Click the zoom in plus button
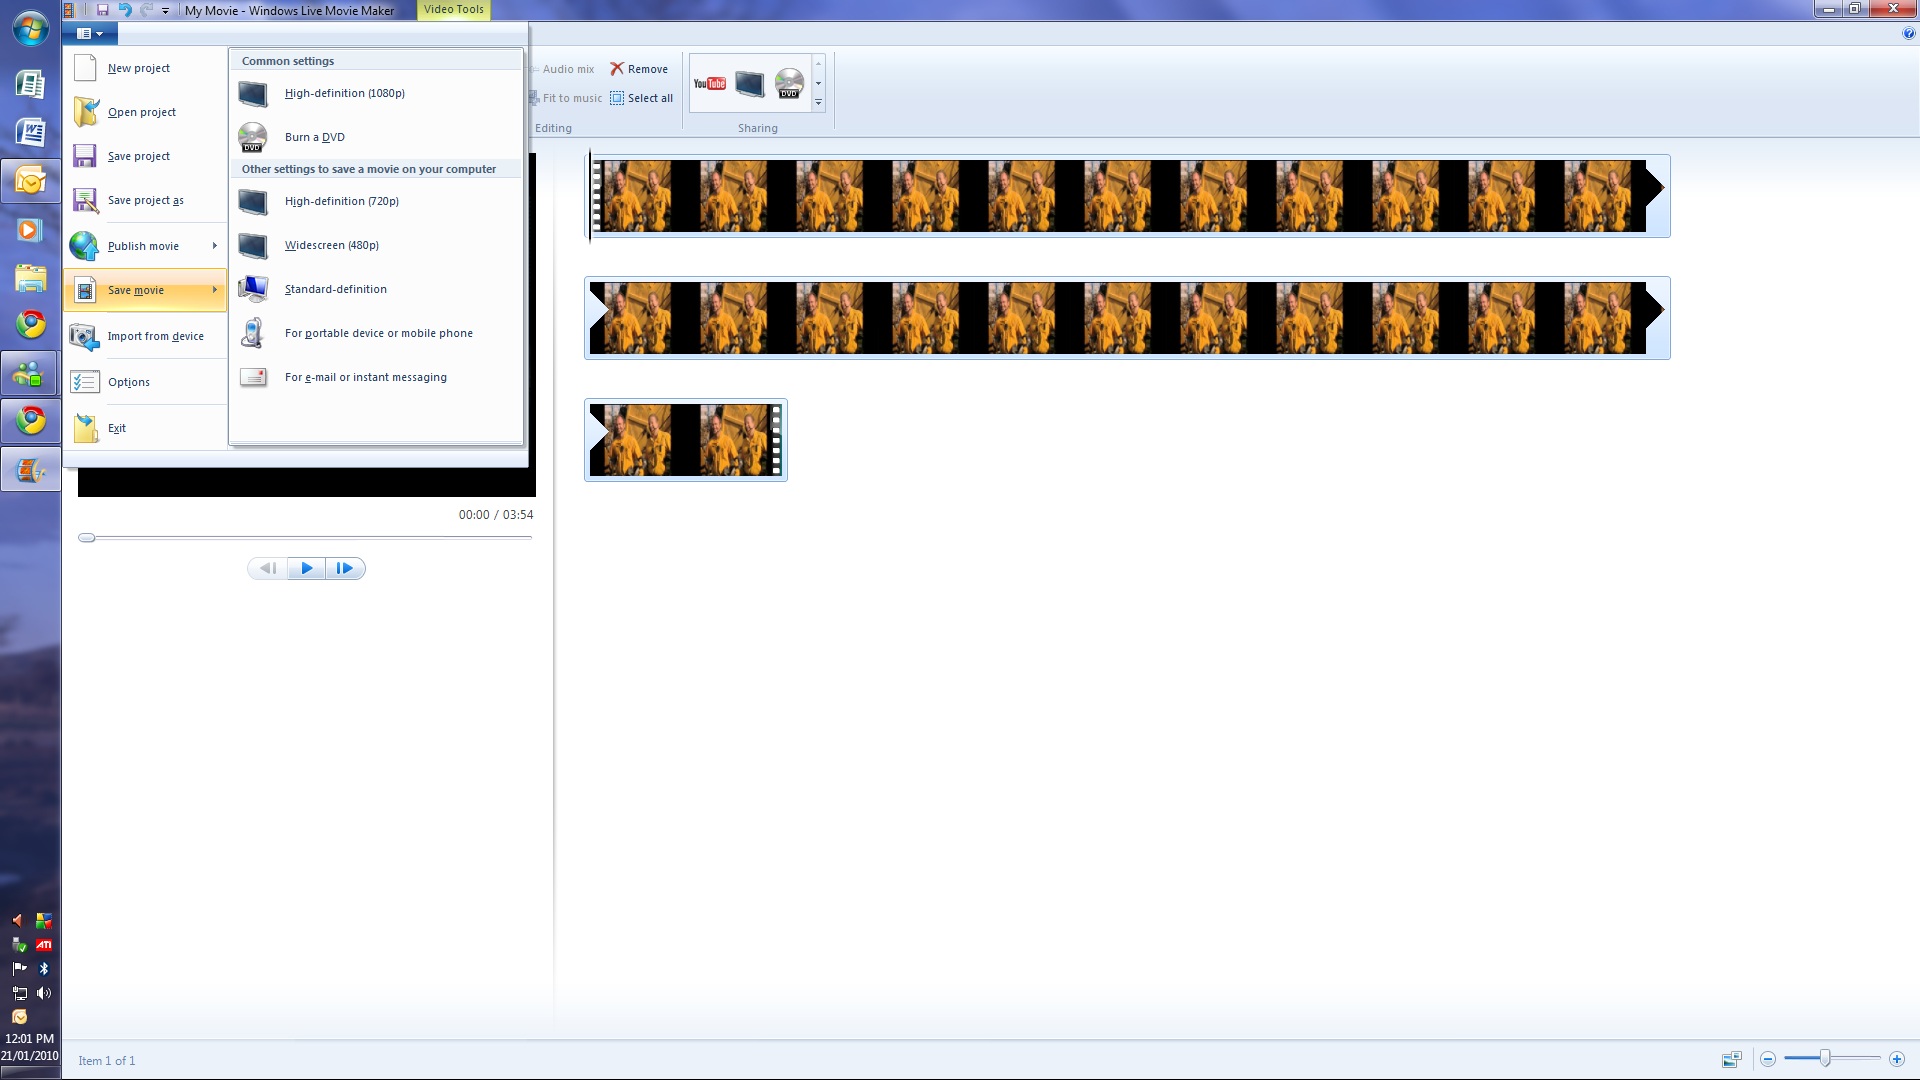The height and width of the screenshot is (1080, 1920). 1896,1059
